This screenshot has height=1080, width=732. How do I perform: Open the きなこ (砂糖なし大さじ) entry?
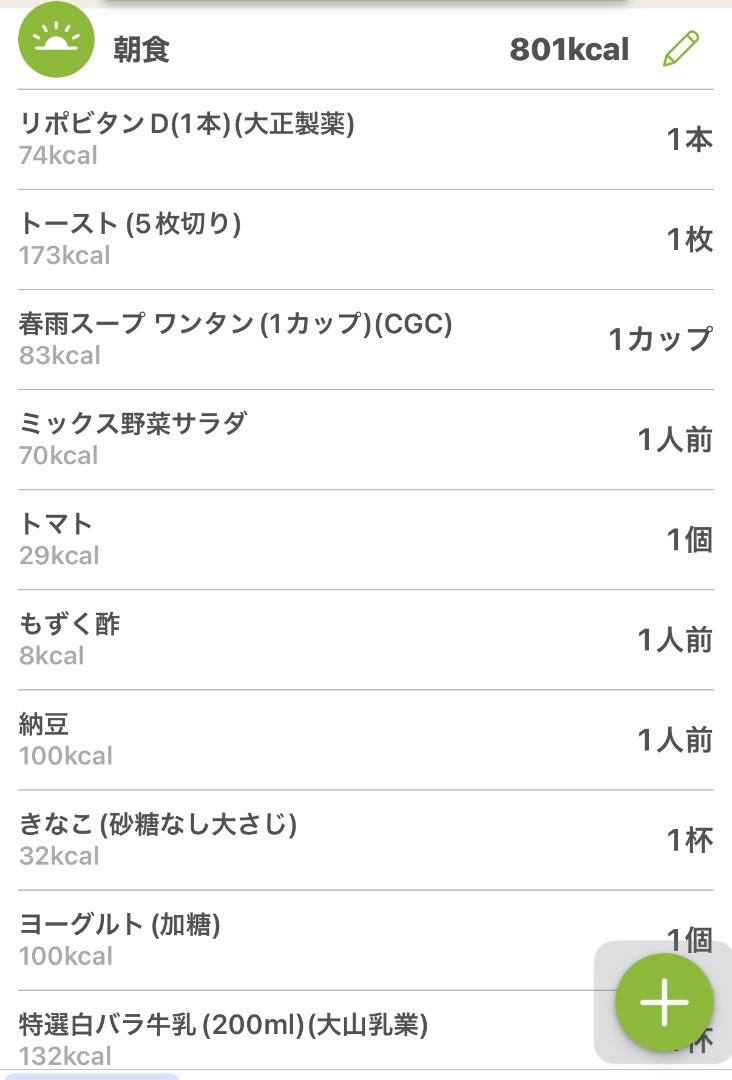pyautogui.click(x=366, y=840)
